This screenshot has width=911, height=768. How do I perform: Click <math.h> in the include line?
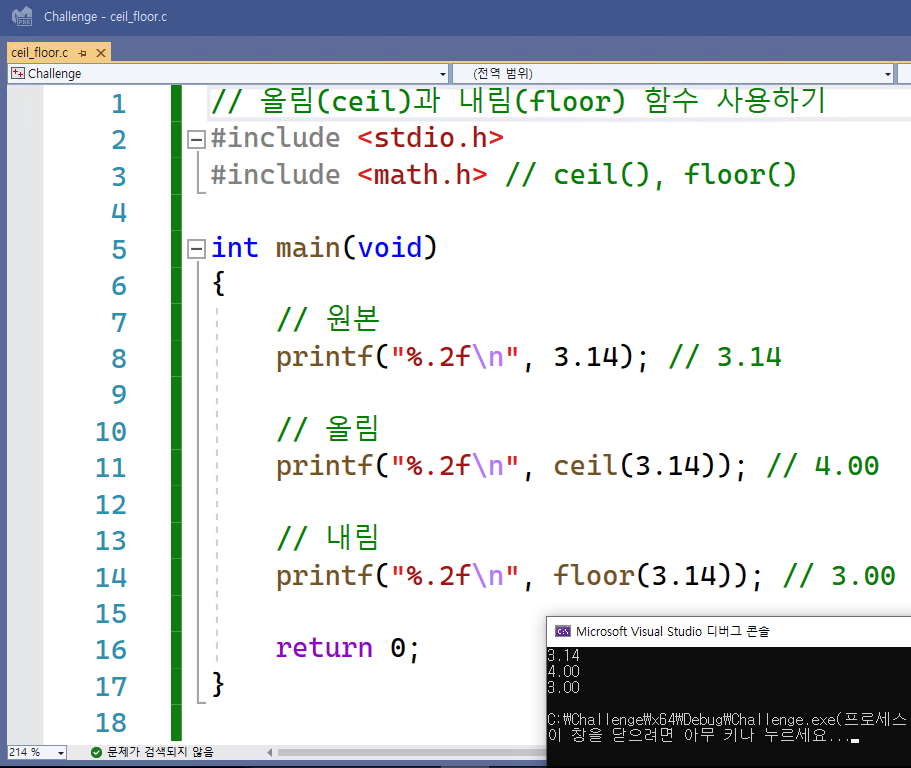point(422,175)
